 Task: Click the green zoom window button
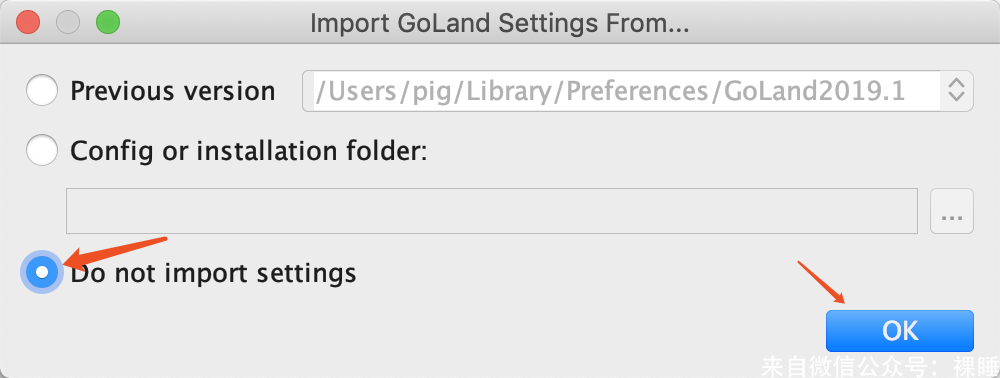point(108,23)
